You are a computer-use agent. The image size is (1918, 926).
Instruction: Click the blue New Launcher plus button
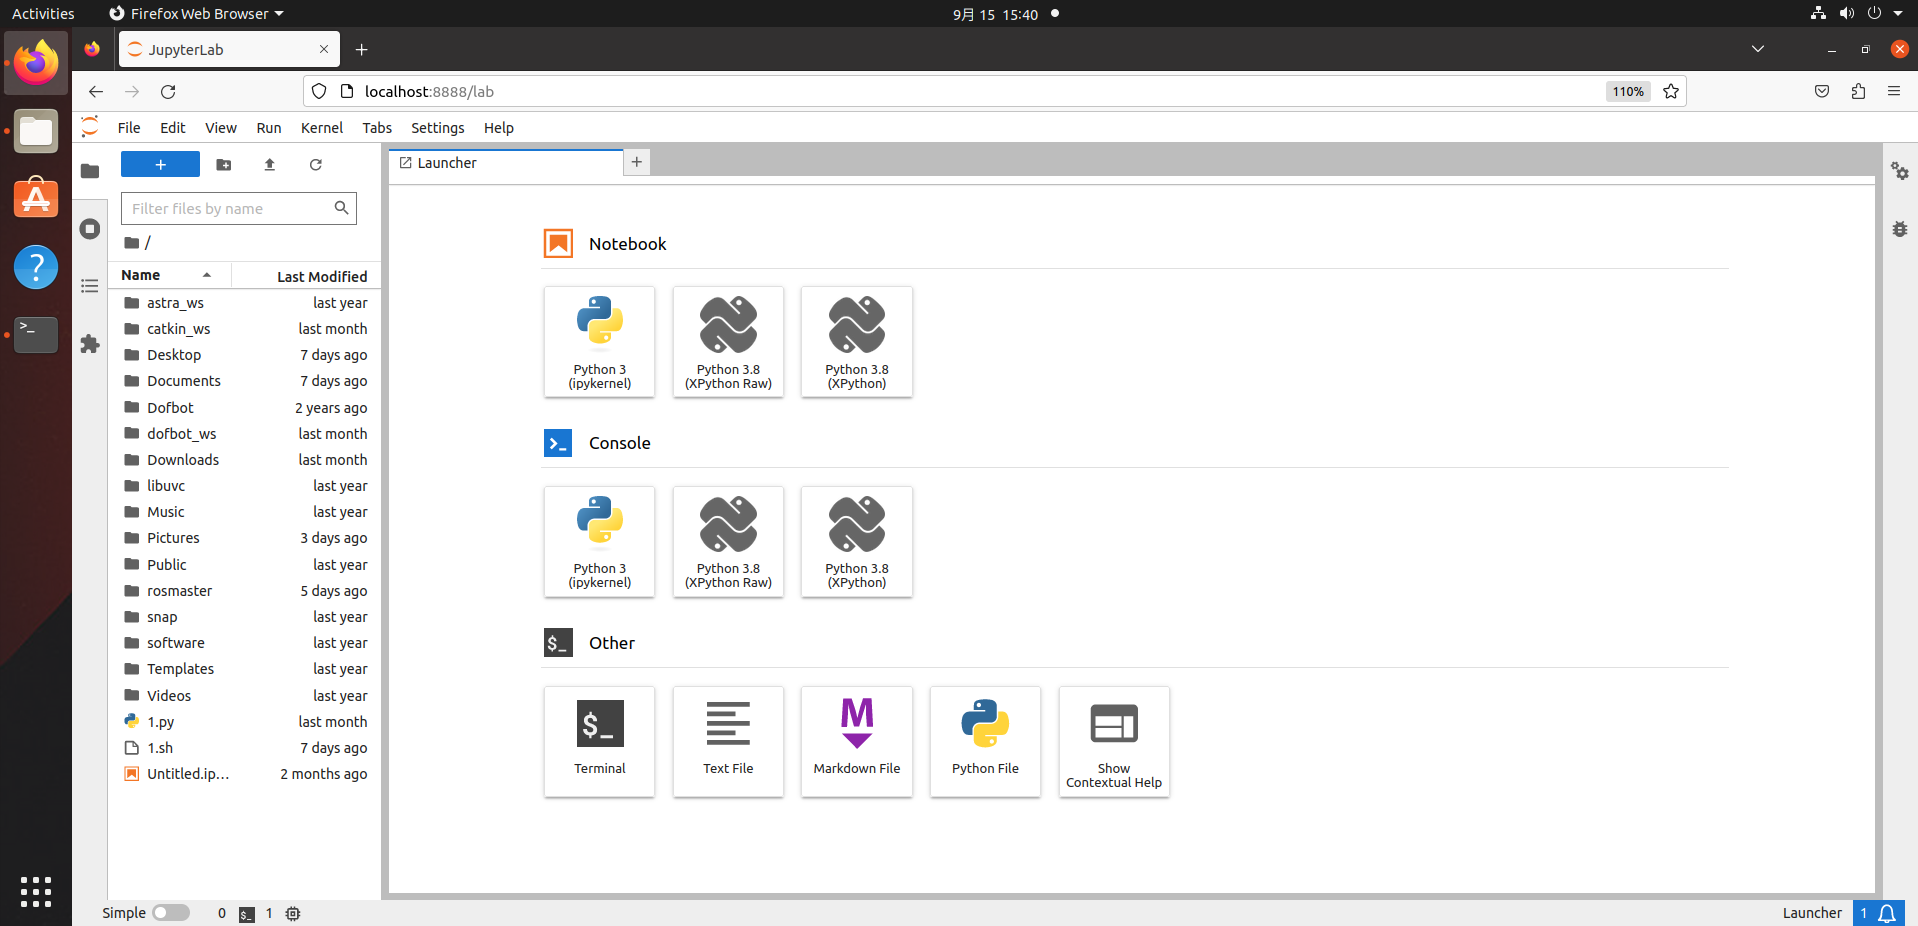(160, 165)
